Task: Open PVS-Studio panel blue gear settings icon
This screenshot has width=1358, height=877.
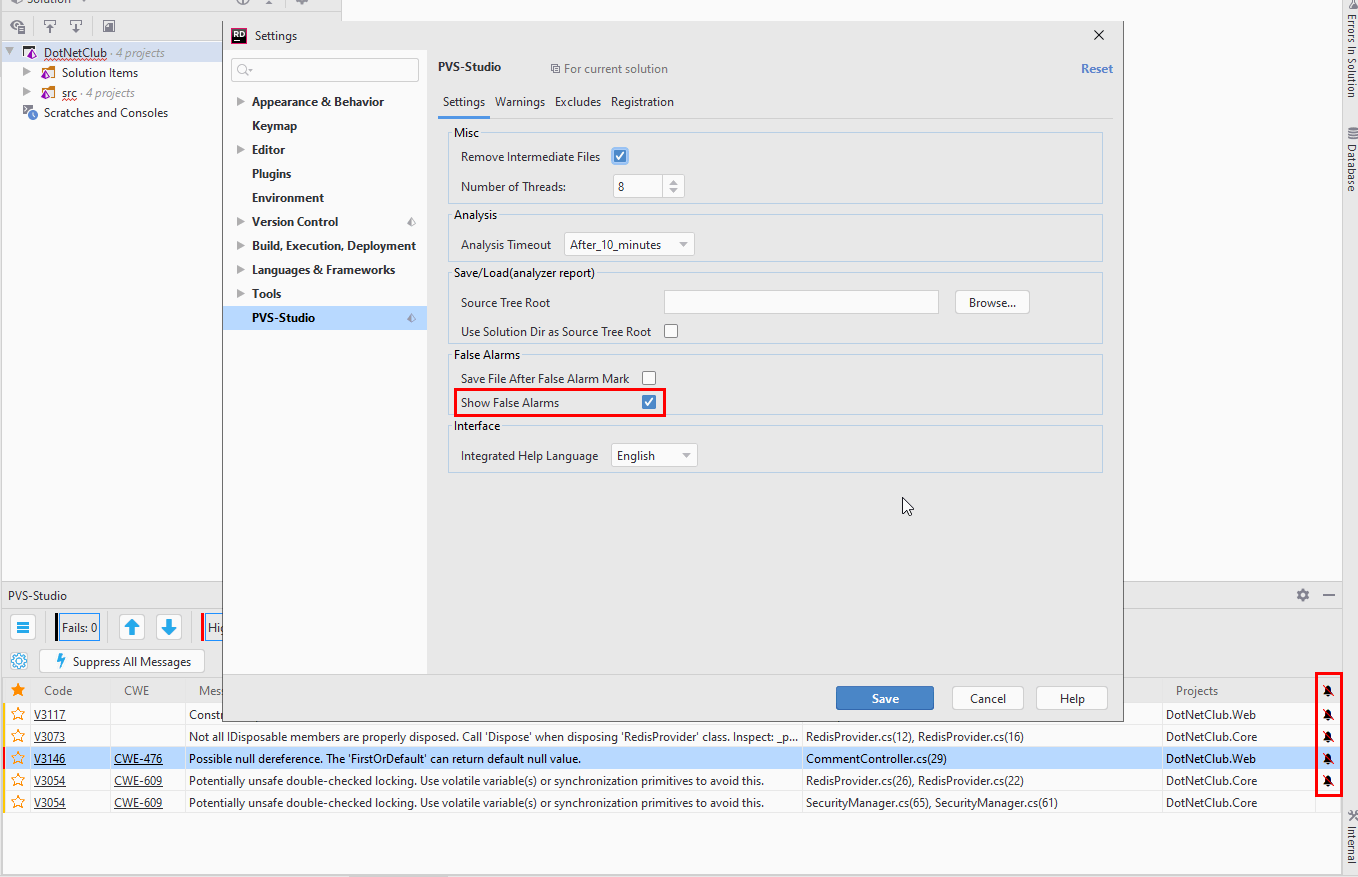Action: [x=19, y=661]
